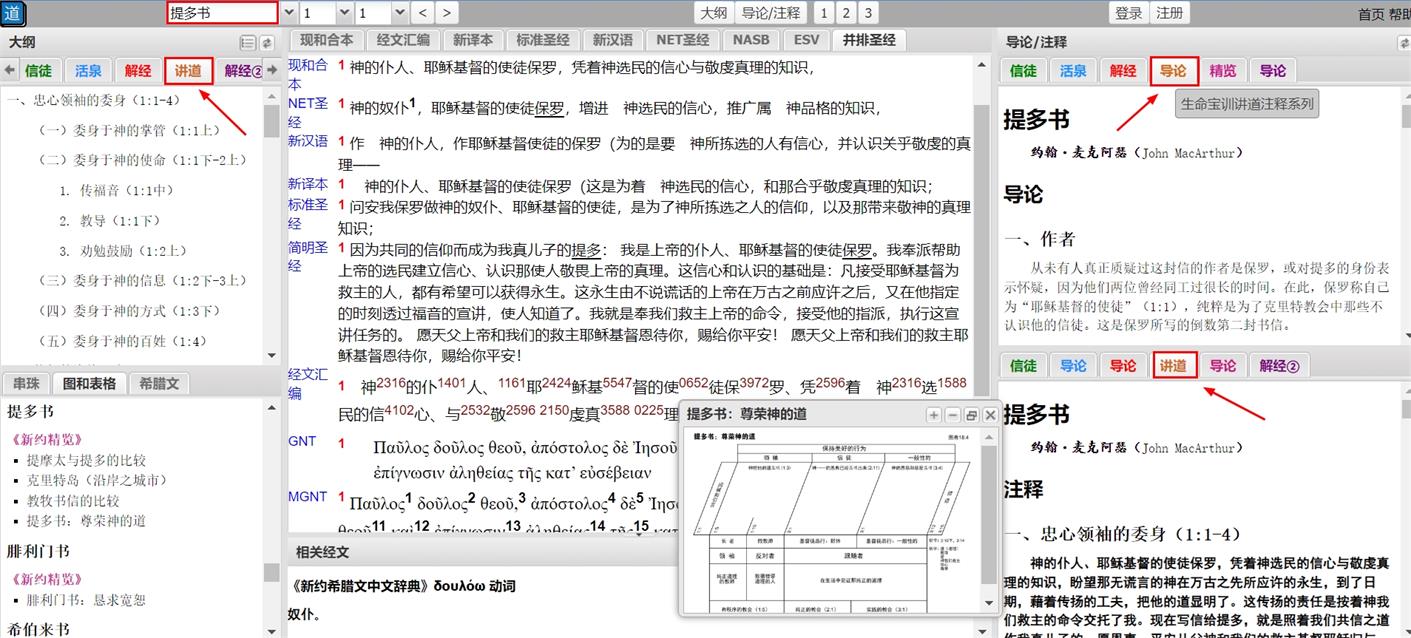
Task: Select the 希腊文 tab in lower left
Action: tap(159, 383)
